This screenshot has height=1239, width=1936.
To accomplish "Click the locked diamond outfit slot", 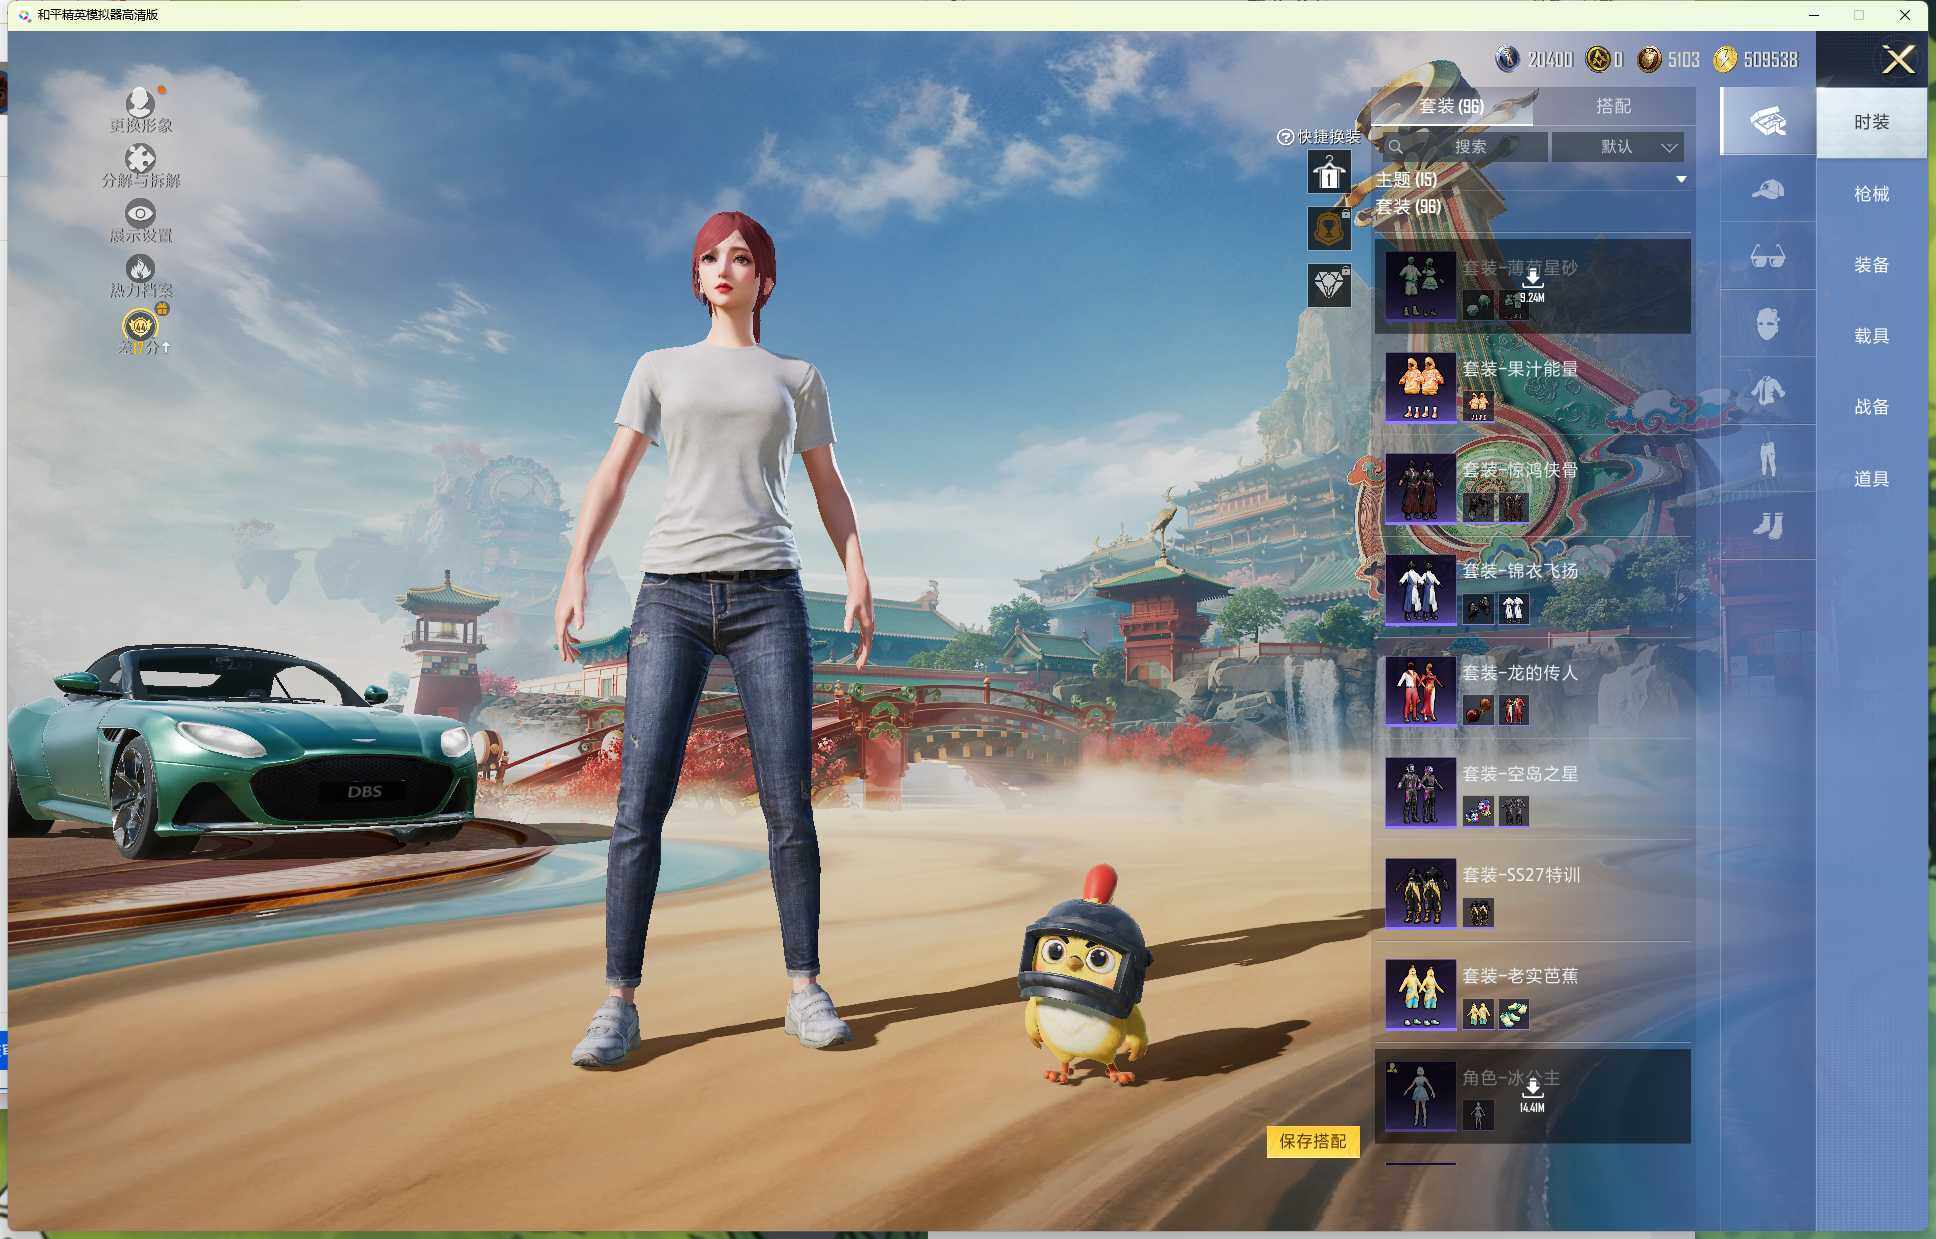I will (x=1329, y=286).
